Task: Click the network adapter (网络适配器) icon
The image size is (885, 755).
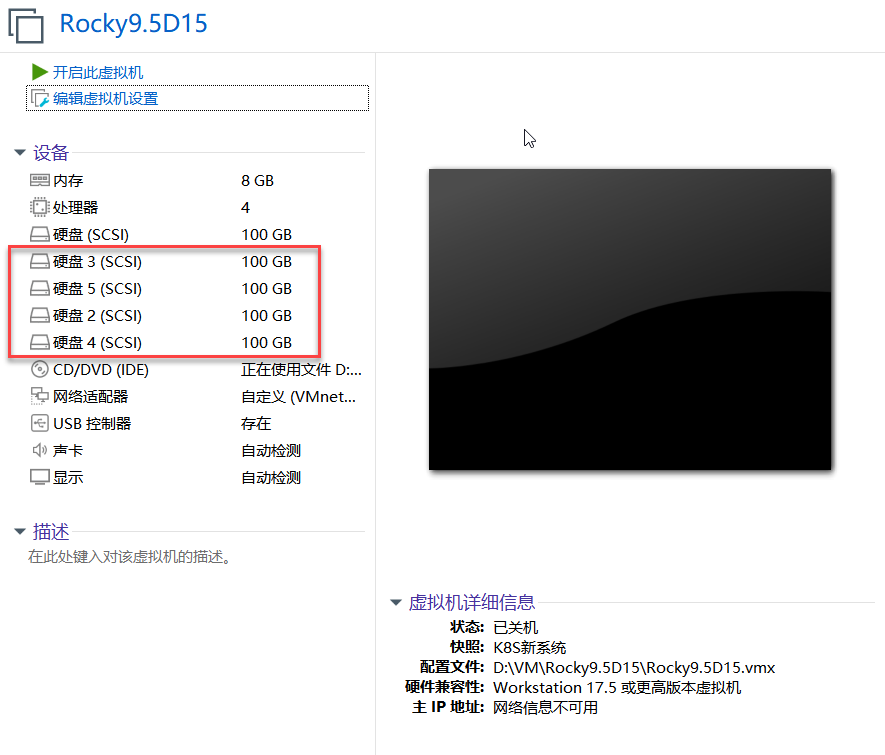Action: pyautogui.click(x=39, y=397)
